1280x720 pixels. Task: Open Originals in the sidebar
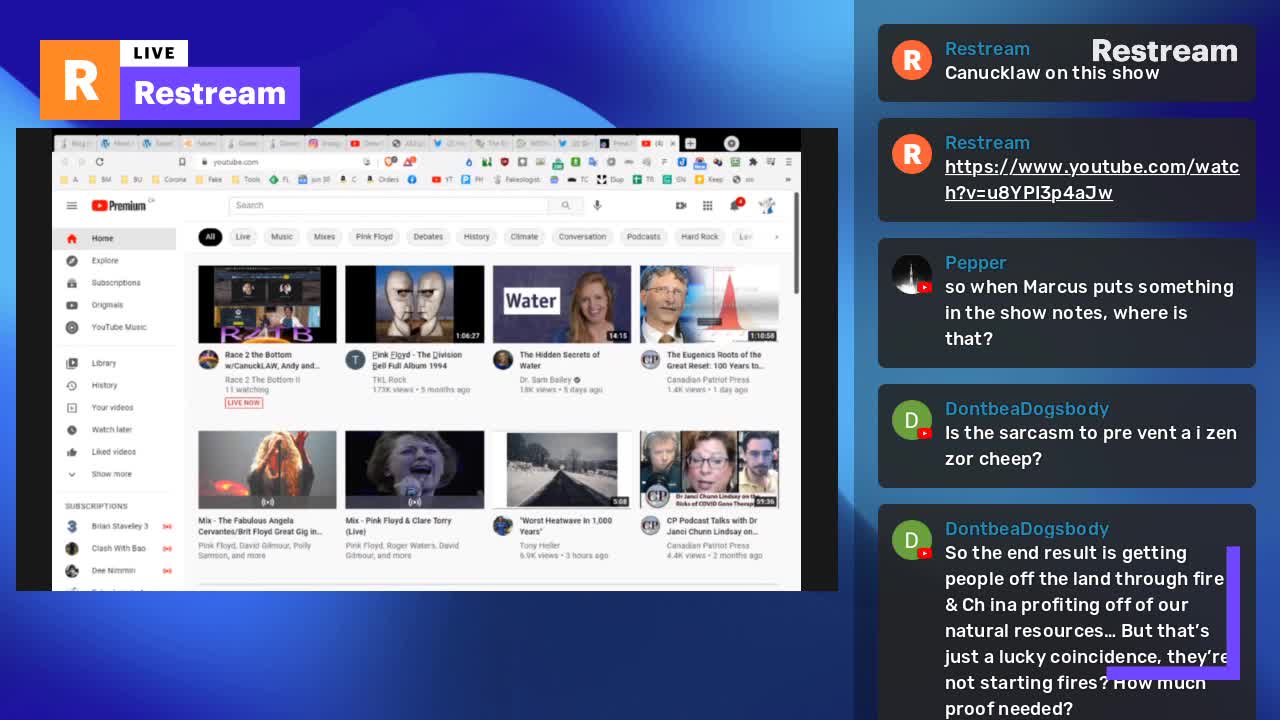click(x=114, y=305)
